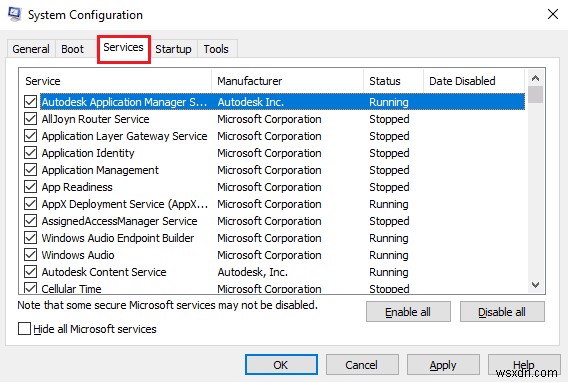Click the Cancel button
Viewport: 569px width, 383px height.
[x=362, y=364]
